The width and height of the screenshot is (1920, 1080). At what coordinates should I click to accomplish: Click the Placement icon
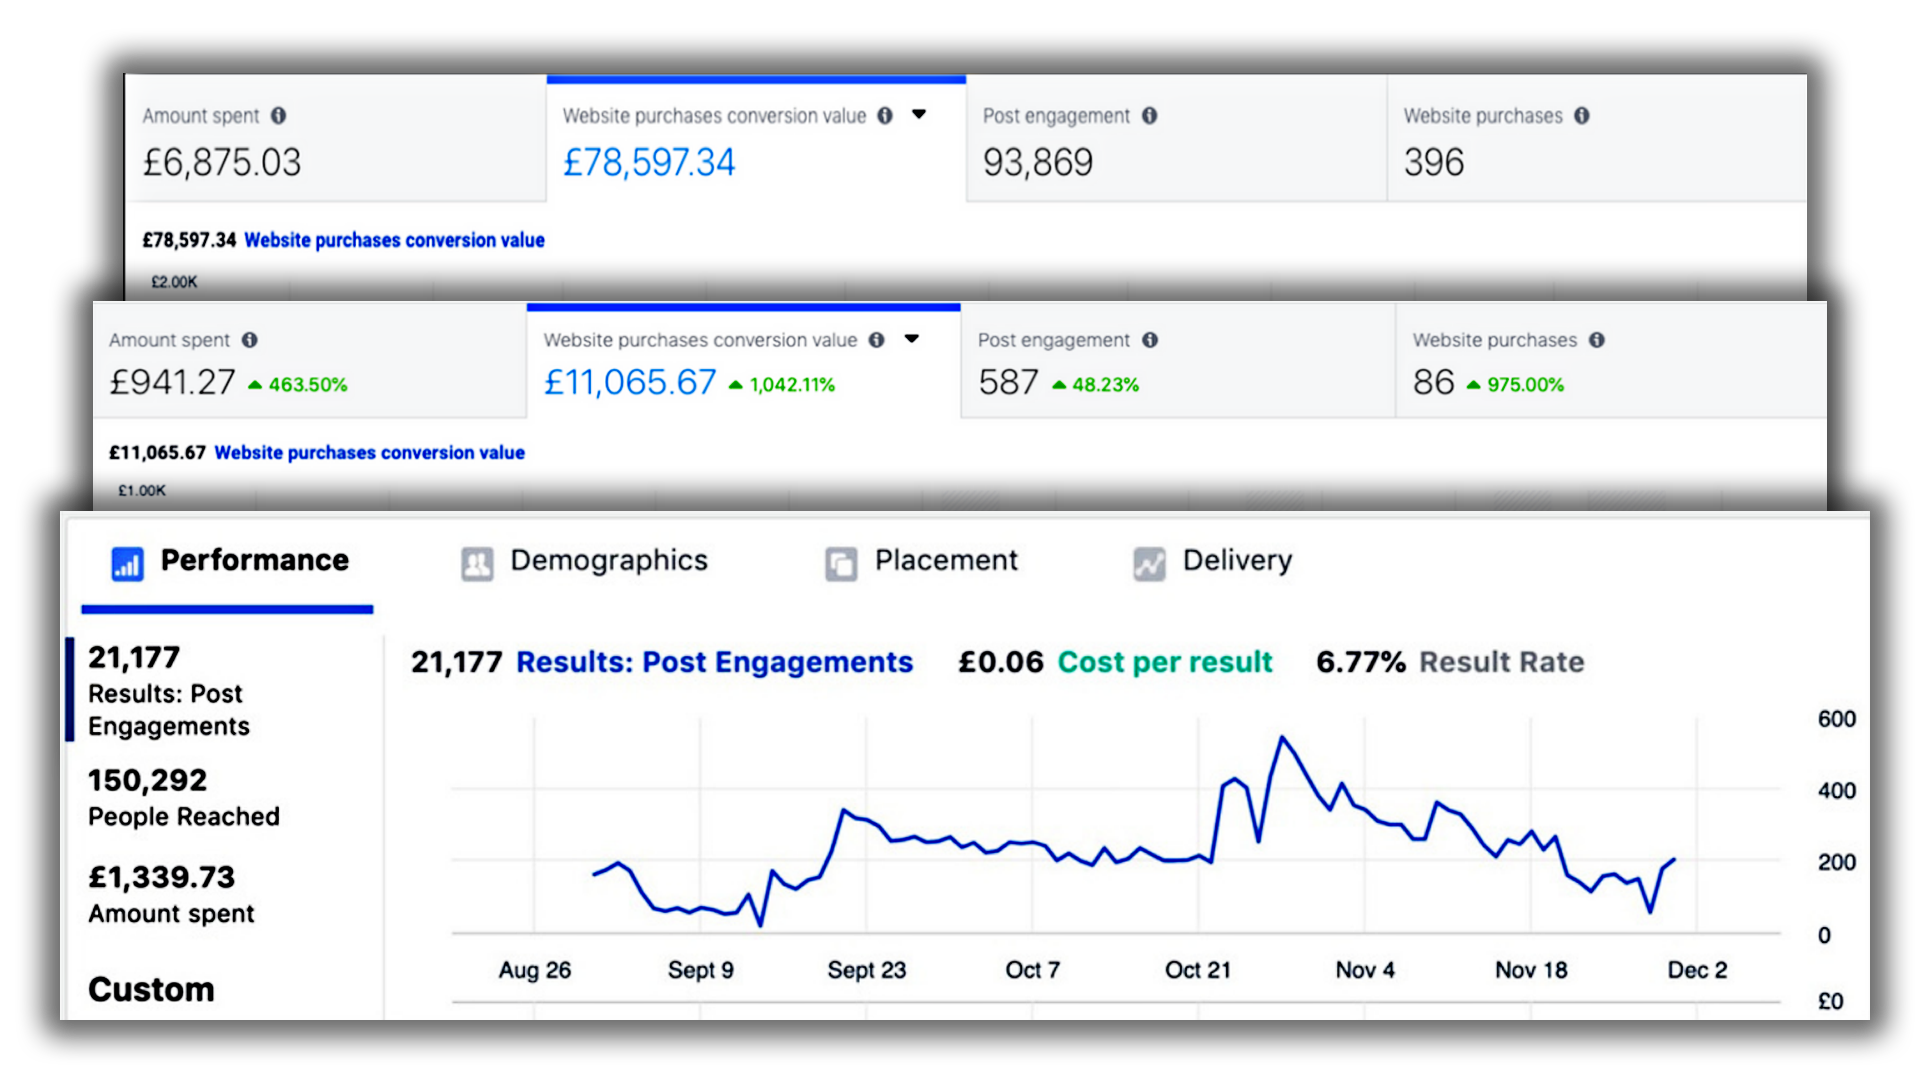pyautogui.click(x=841, y=564)
